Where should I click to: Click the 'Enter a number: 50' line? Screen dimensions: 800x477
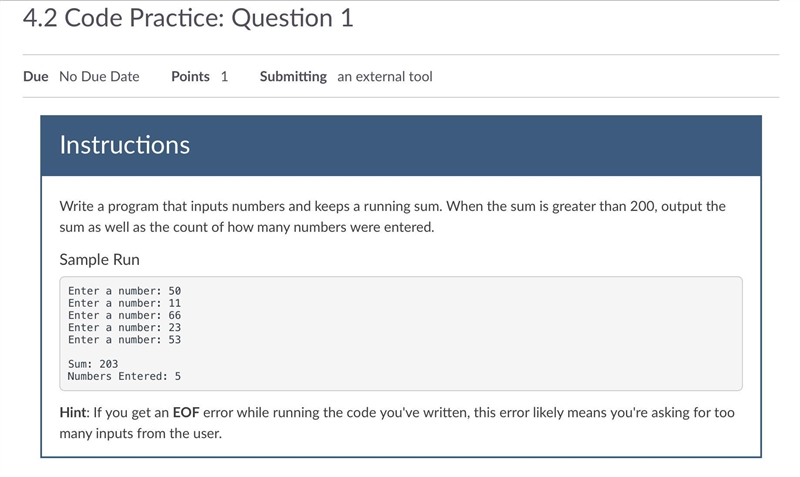pos(124,291)
